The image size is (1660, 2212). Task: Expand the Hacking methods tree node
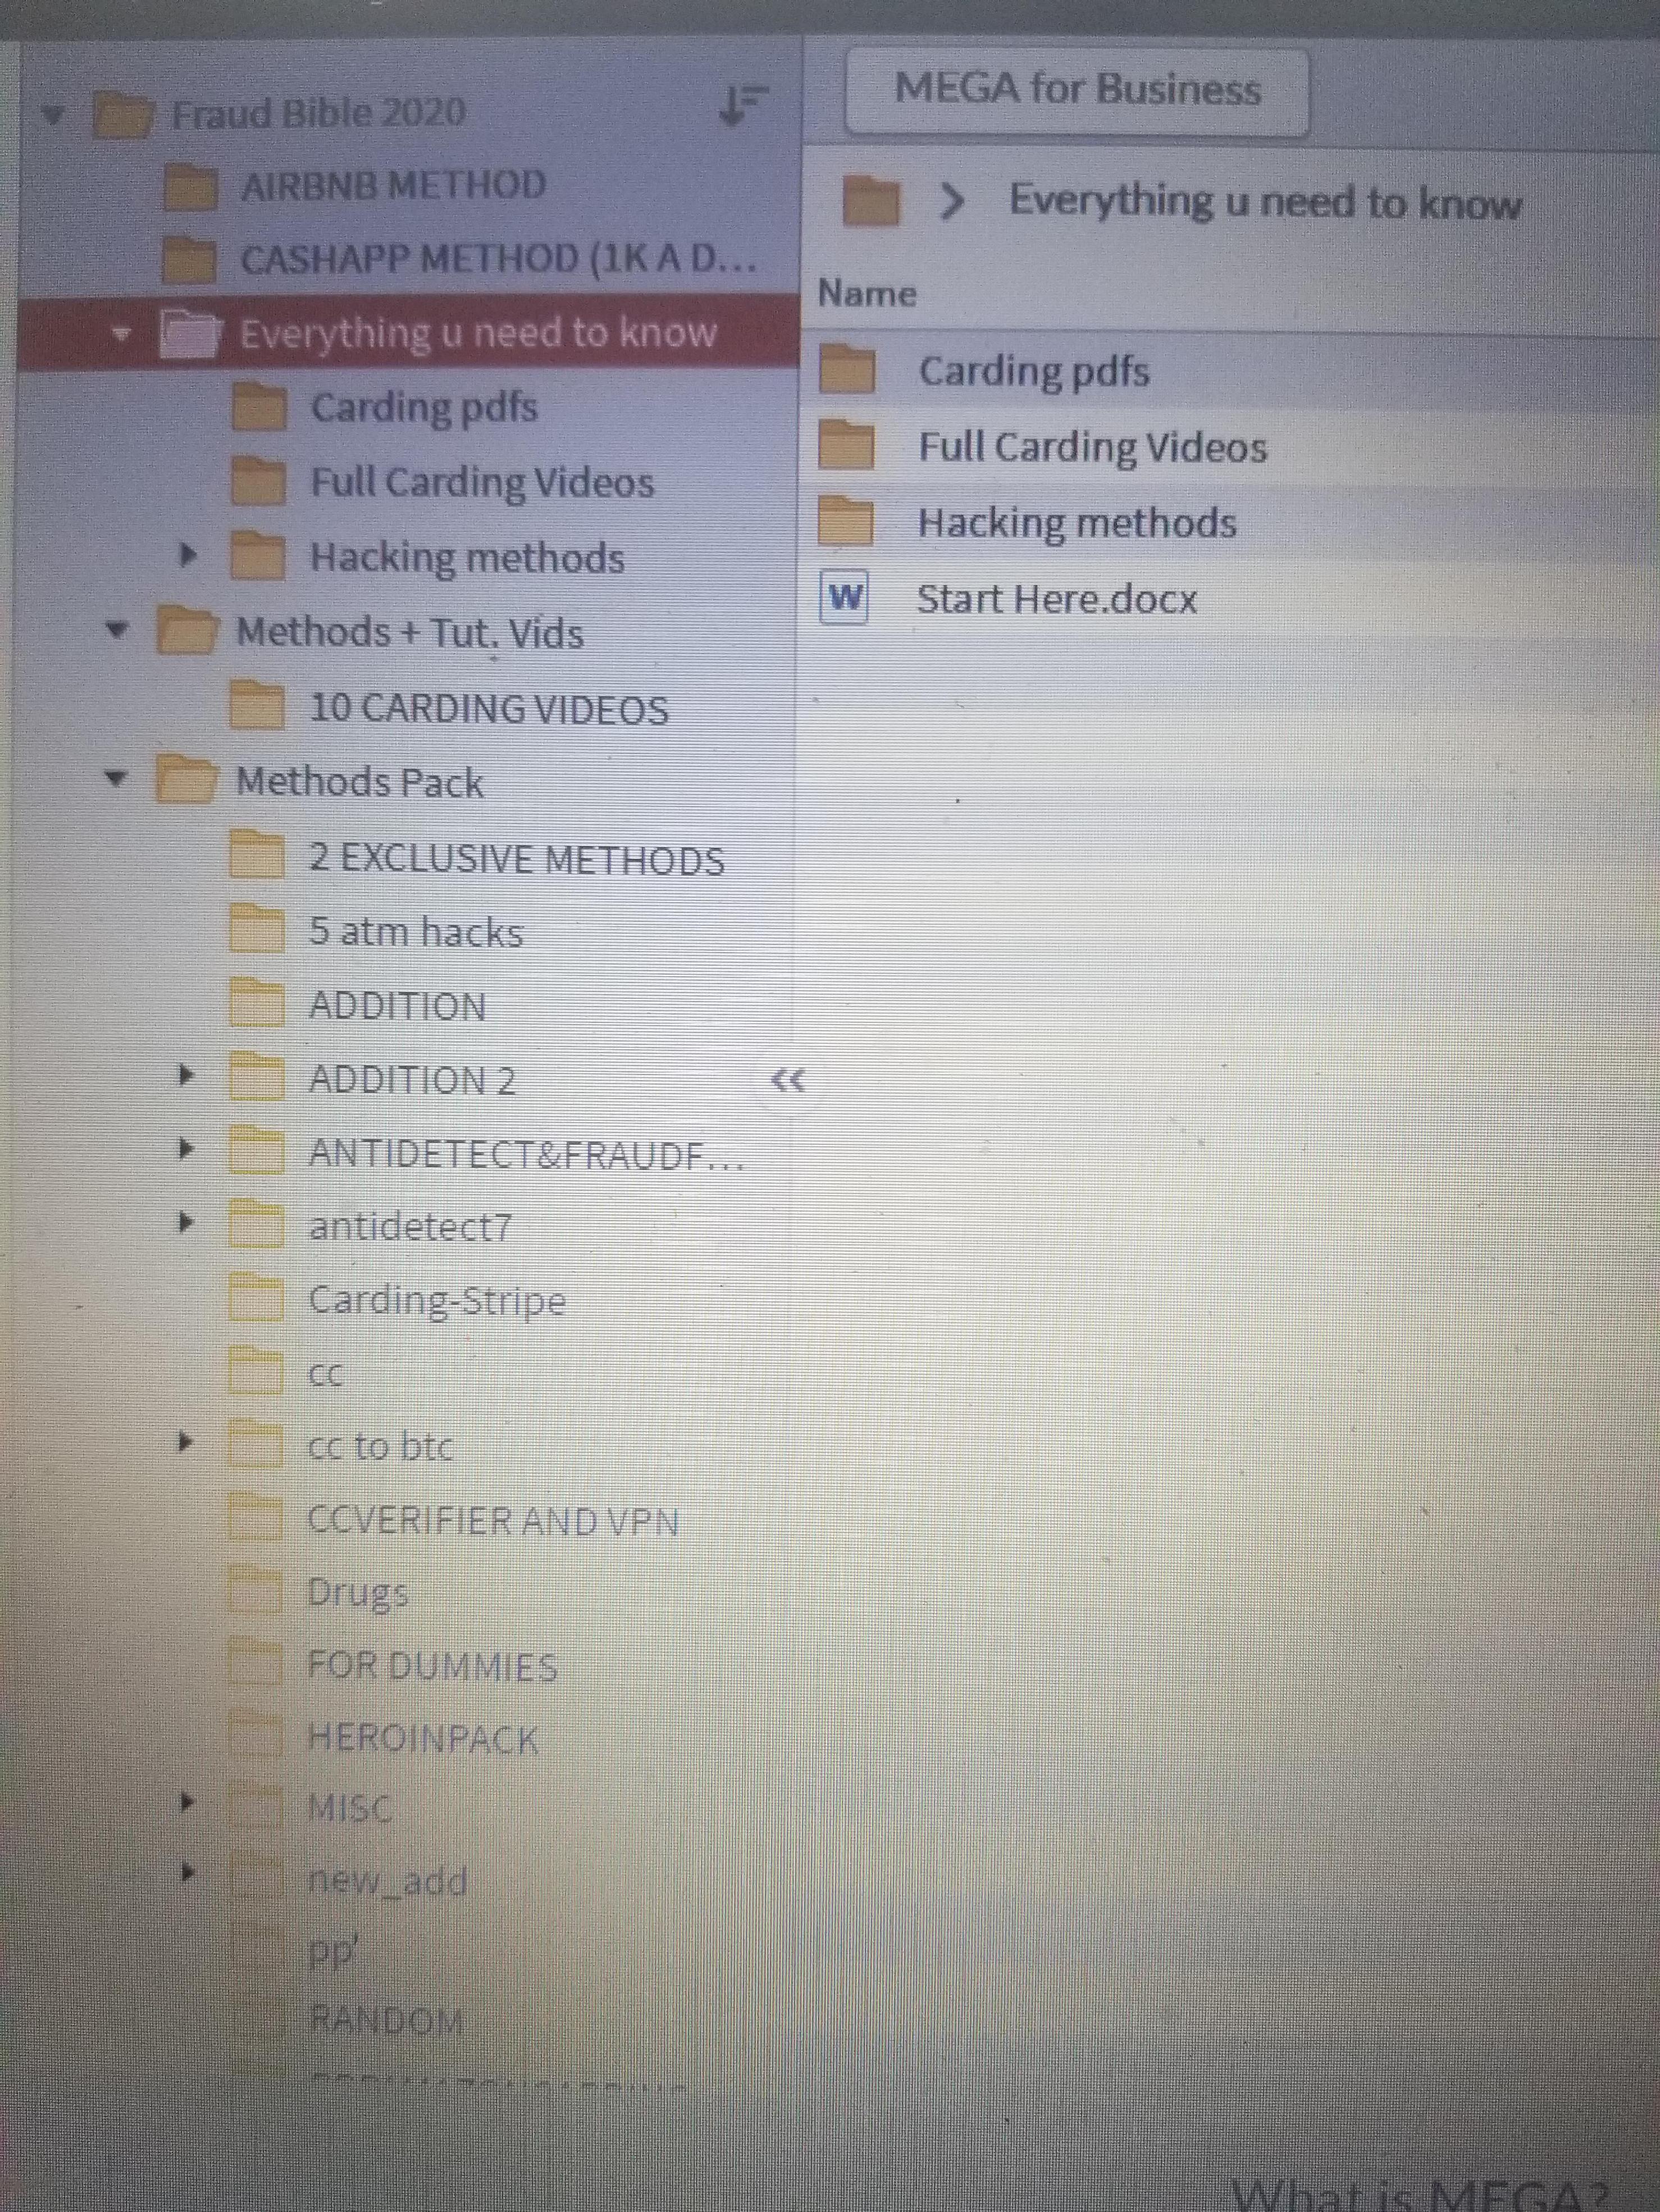(186, 555)
